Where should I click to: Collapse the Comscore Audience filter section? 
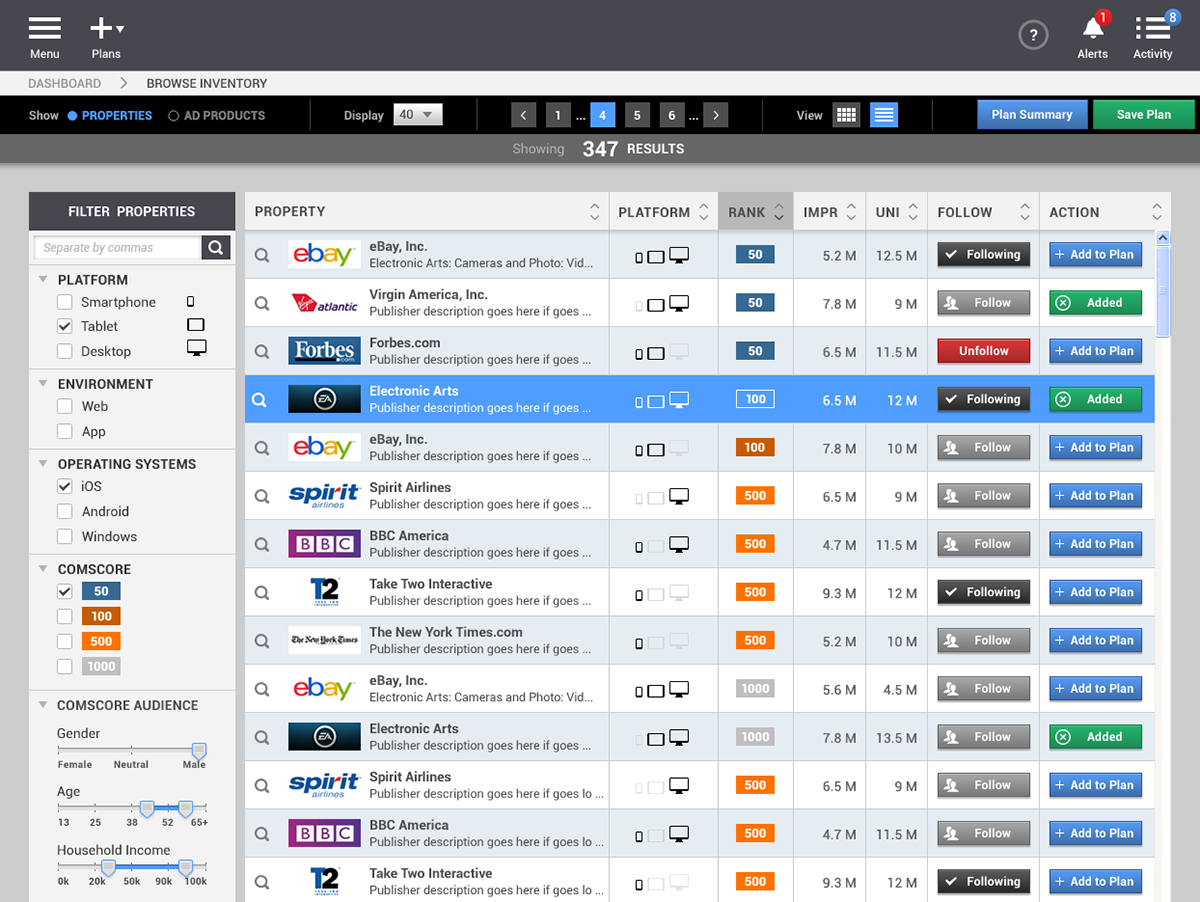pyautogui.click(x=43, y=704)
